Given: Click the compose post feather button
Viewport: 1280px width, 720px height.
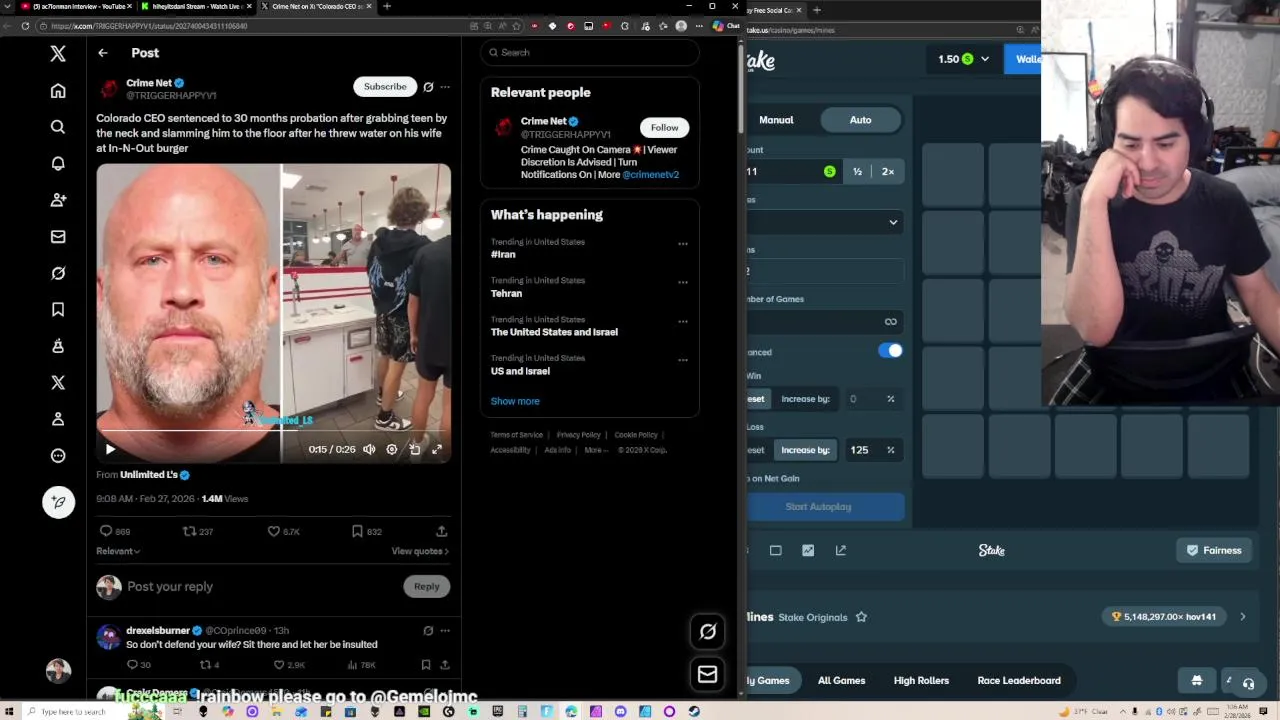Looking at the screenshot, I should (x=58, y=502).
